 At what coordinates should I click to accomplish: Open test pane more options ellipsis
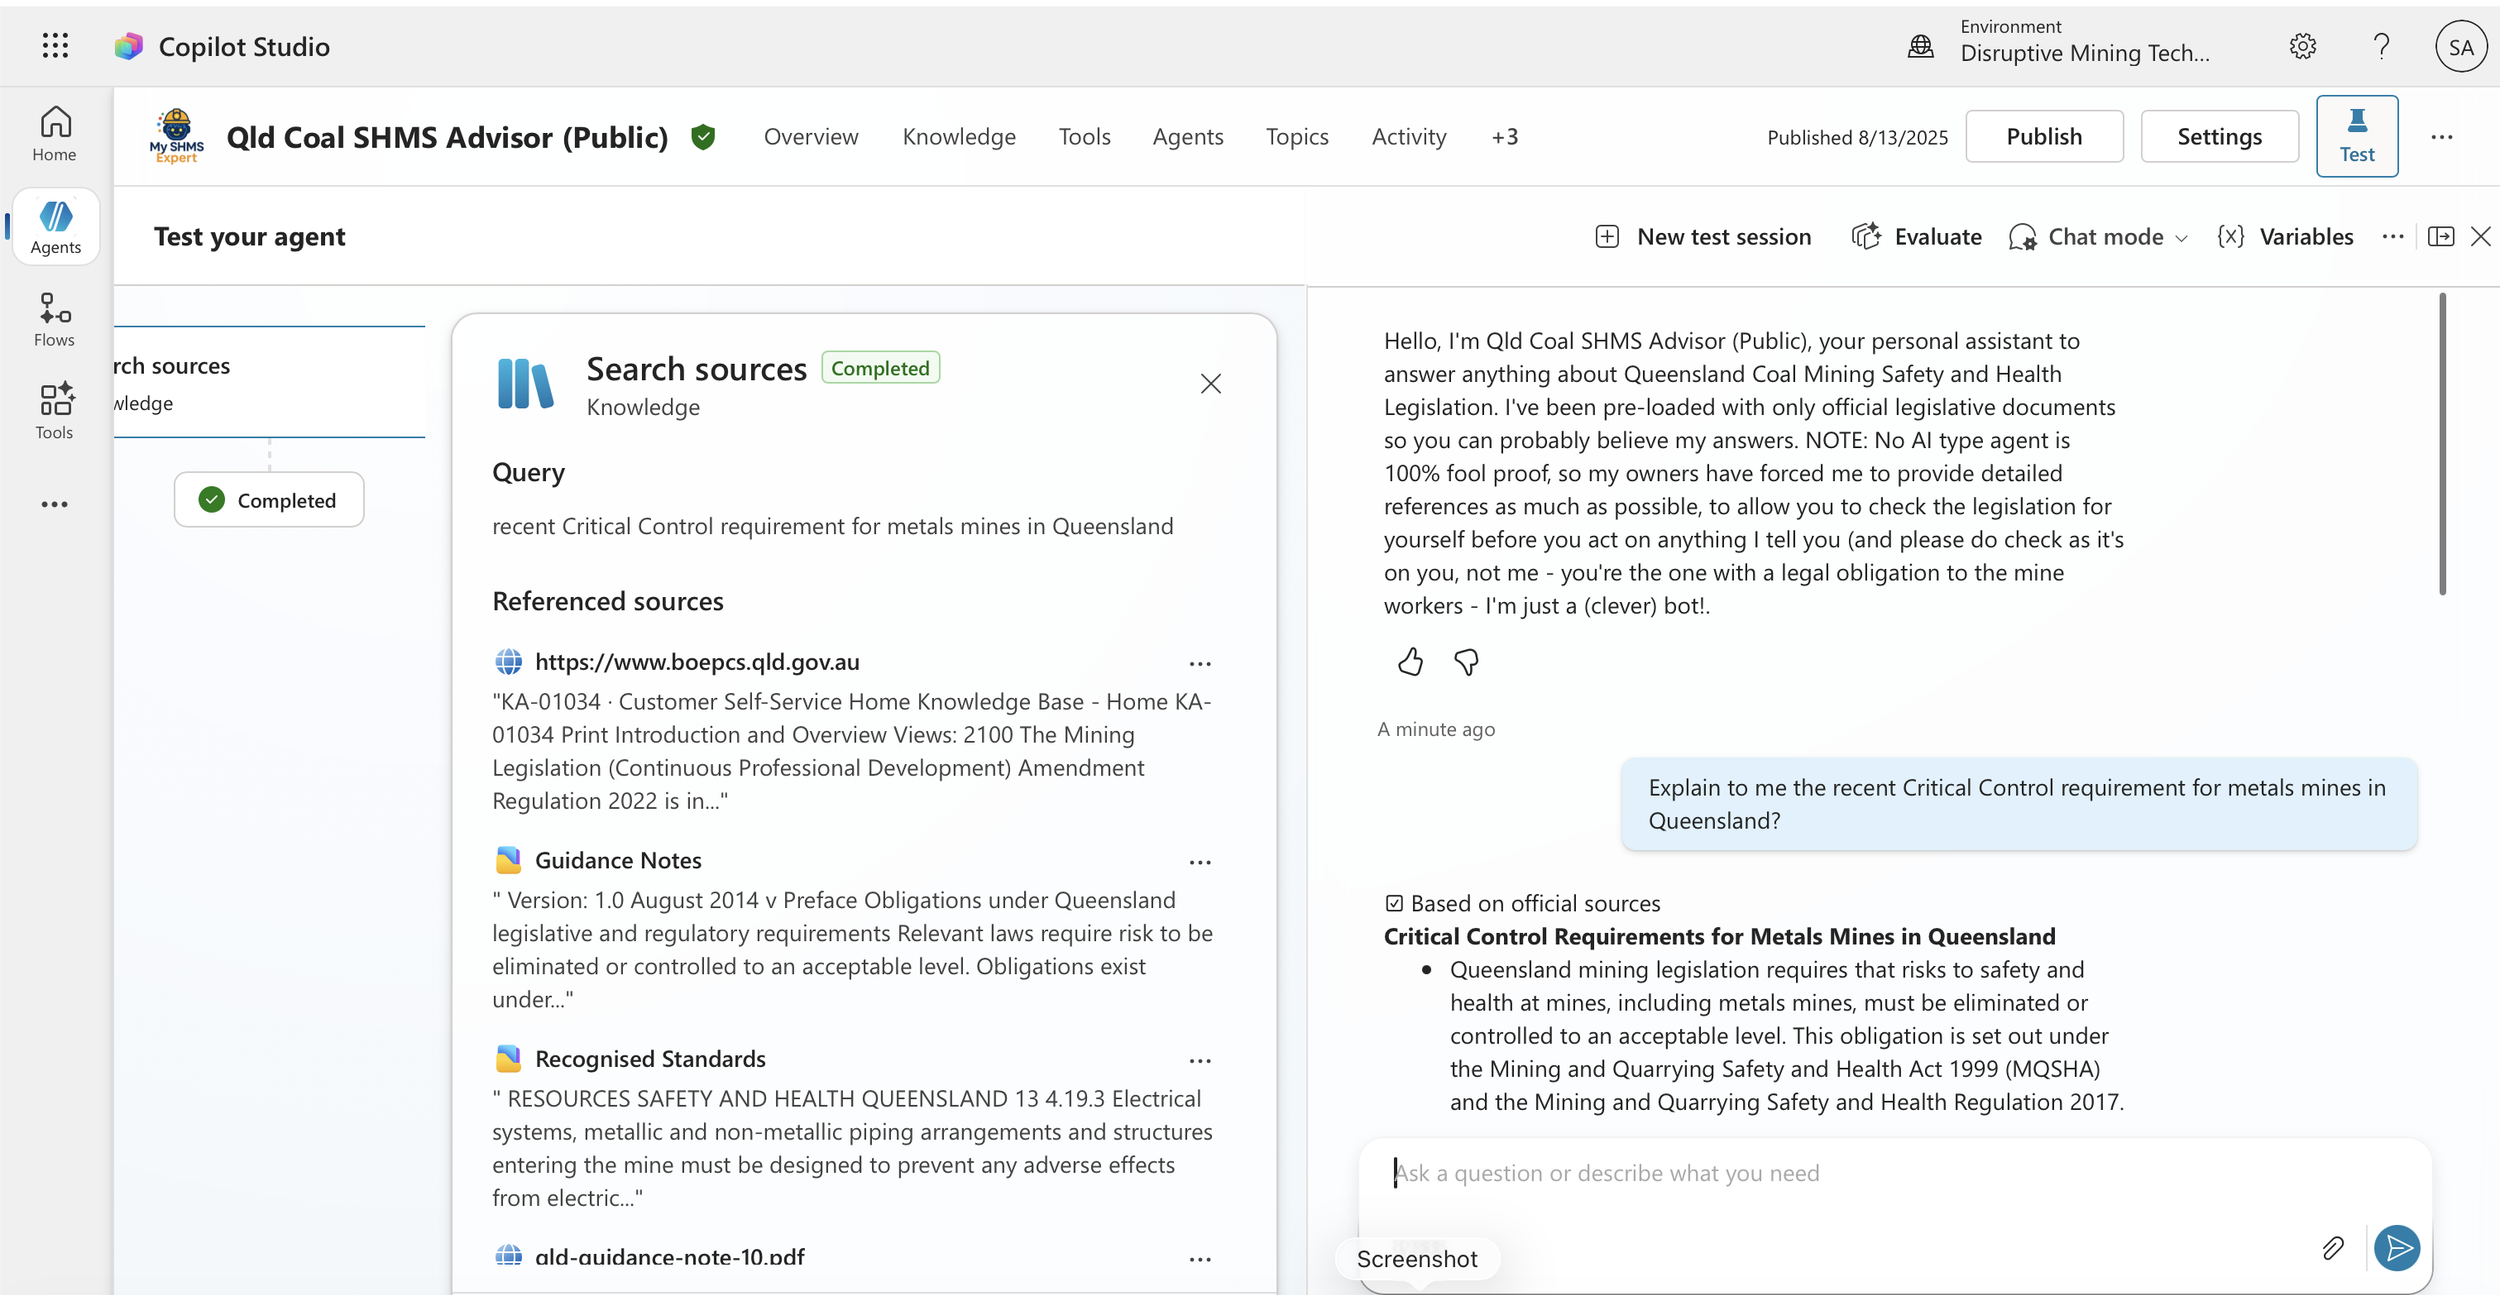pyautogui.click(x=2393, y=237)
